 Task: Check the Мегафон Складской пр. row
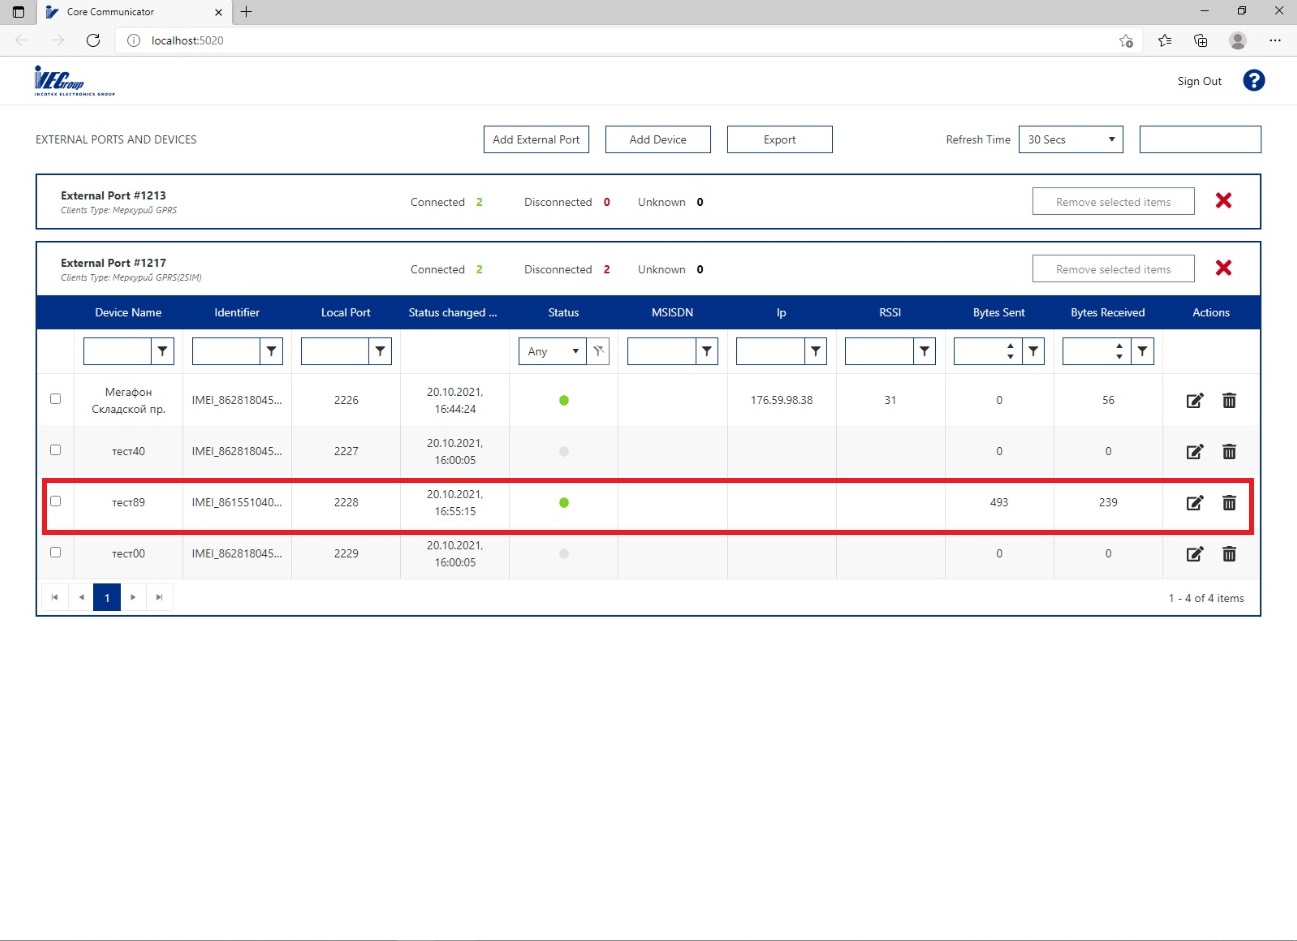(x=56, y=399)
